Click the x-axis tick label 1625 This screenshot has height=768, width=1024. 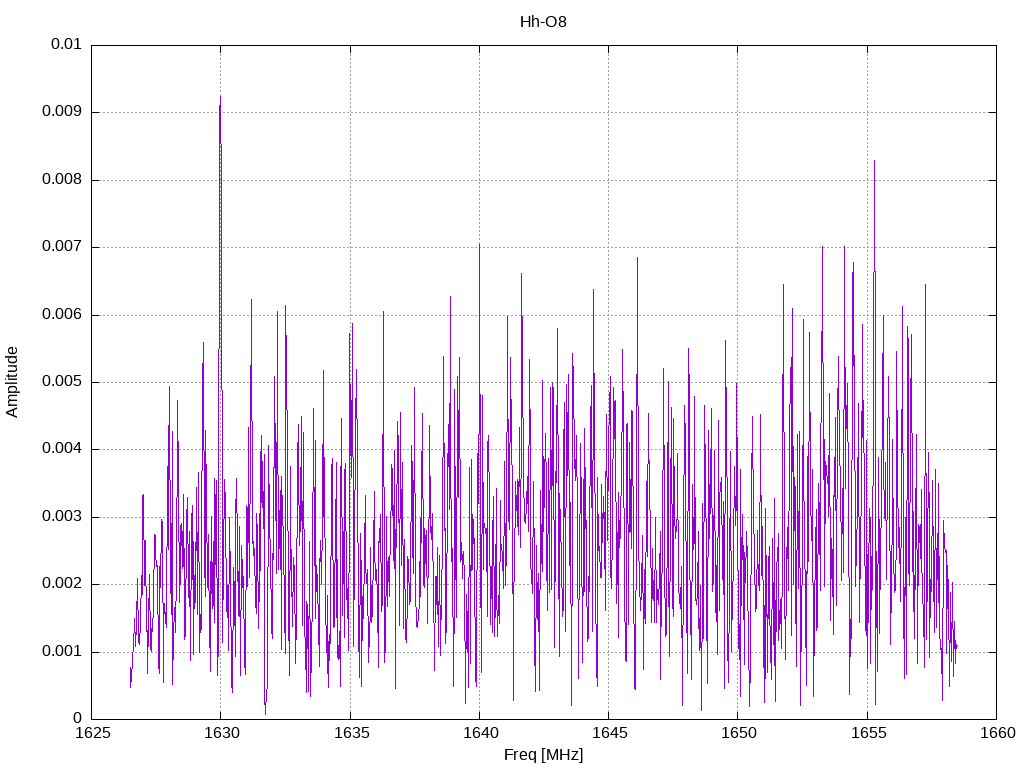pos(93,733)
